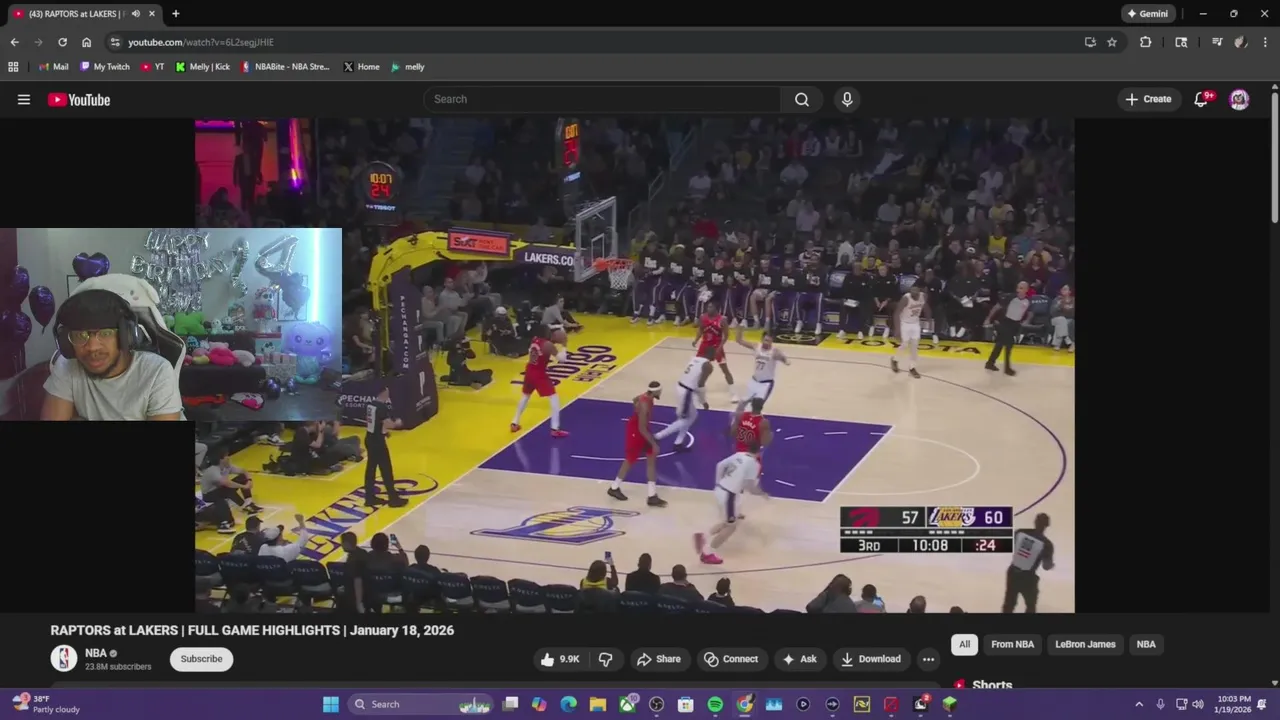Open File Explorer from the taskbar
This screenshot has width=1280, height=720.
tap(598, 704)
